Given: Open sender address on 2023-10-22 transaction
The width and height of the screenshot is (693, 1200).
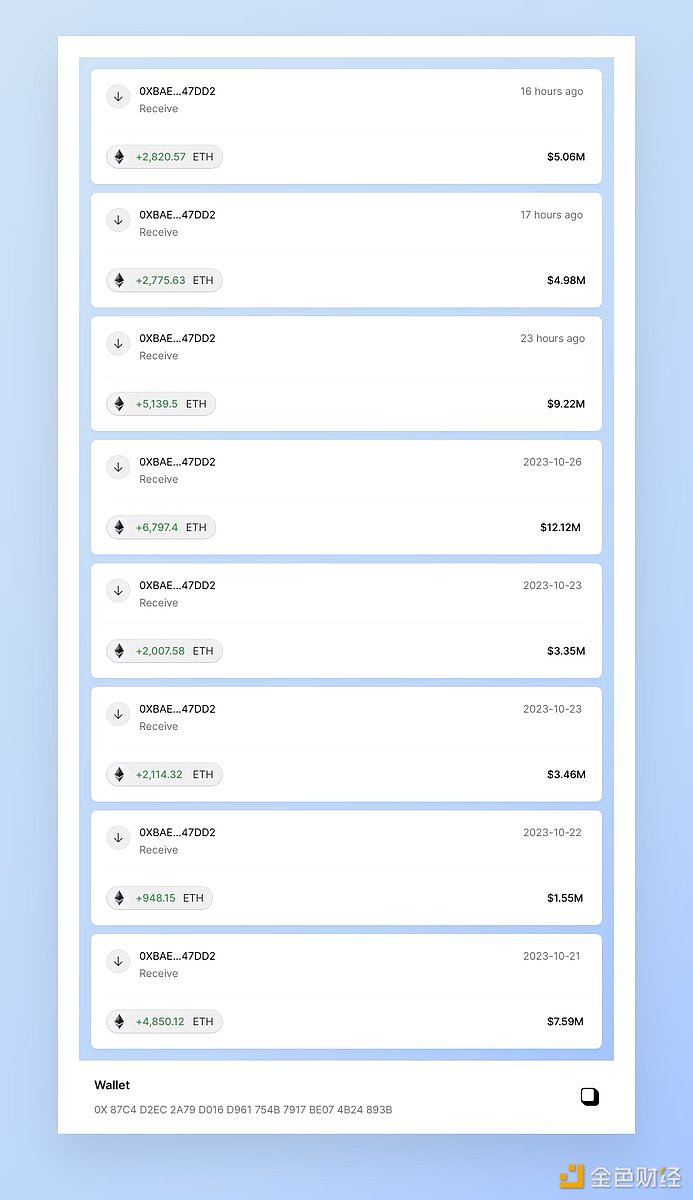Looking at the screenshot, I should 177,832.
